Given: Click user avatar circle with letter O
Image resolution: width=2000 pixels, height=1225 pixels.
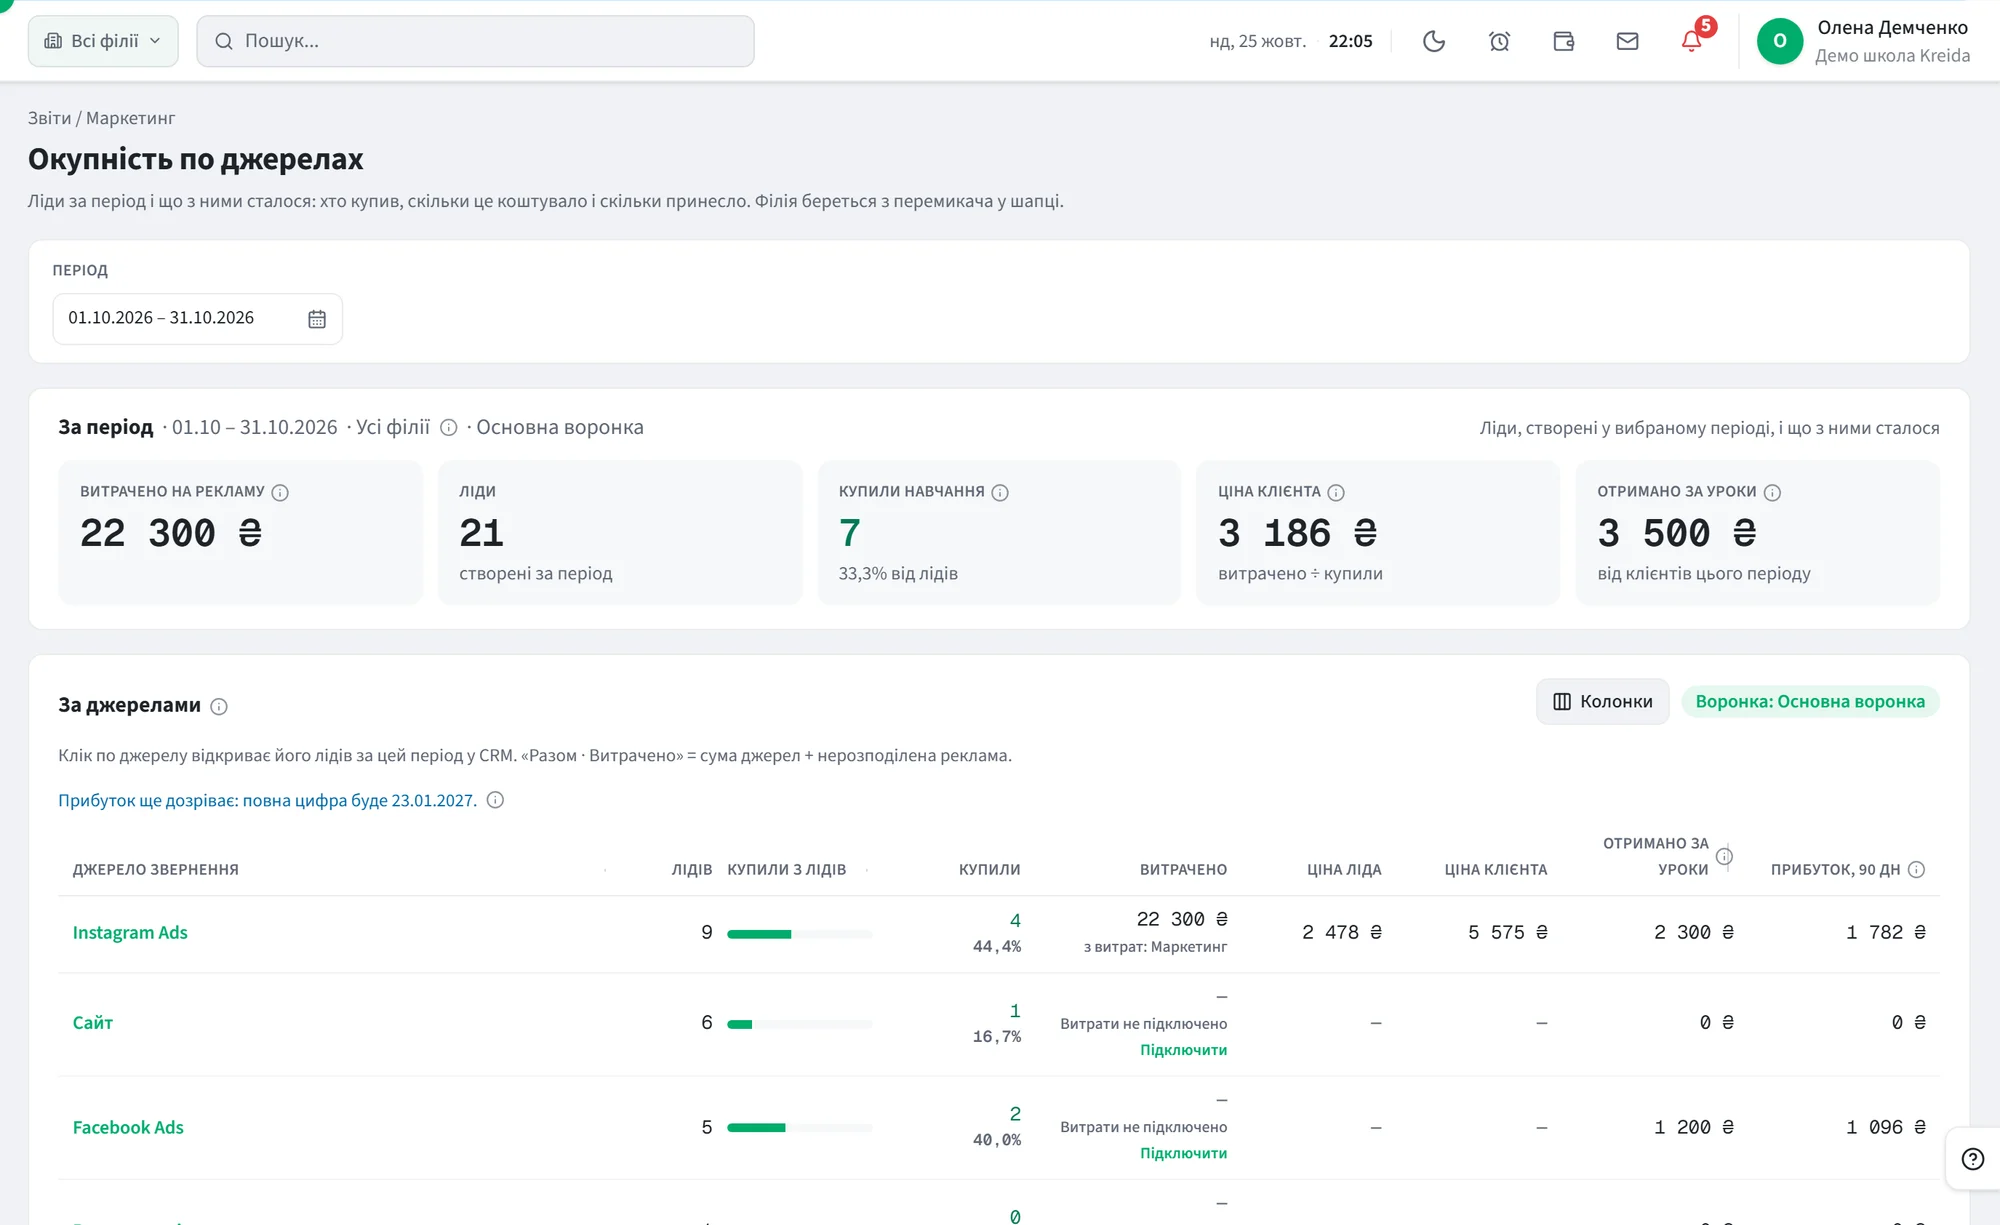Looking at the screenshot, I should click(x=1779, y=41).
